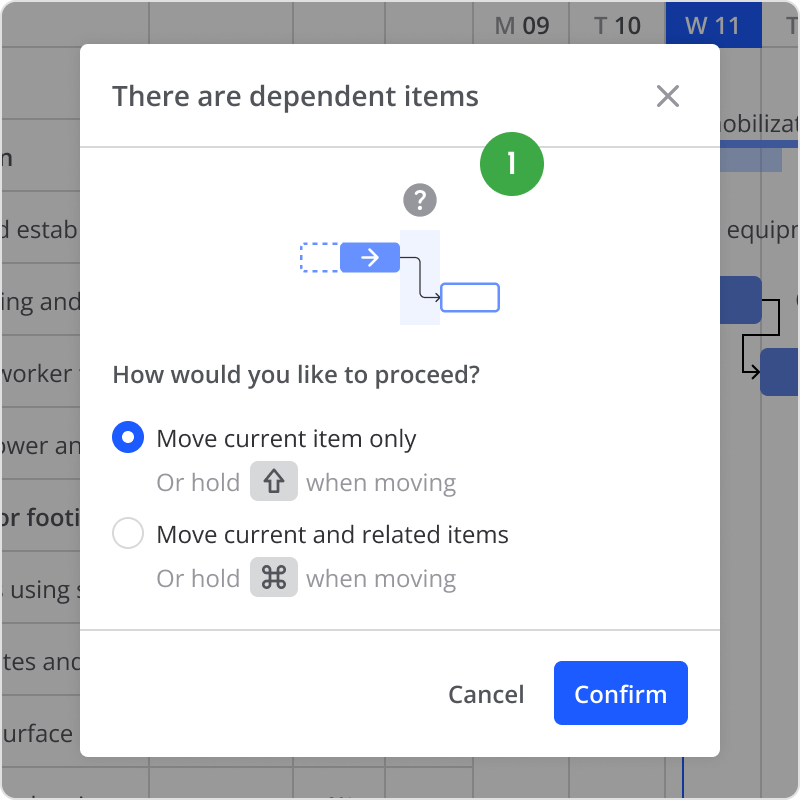
Task: Click the M 09 date column header
Action: [522, 25]
